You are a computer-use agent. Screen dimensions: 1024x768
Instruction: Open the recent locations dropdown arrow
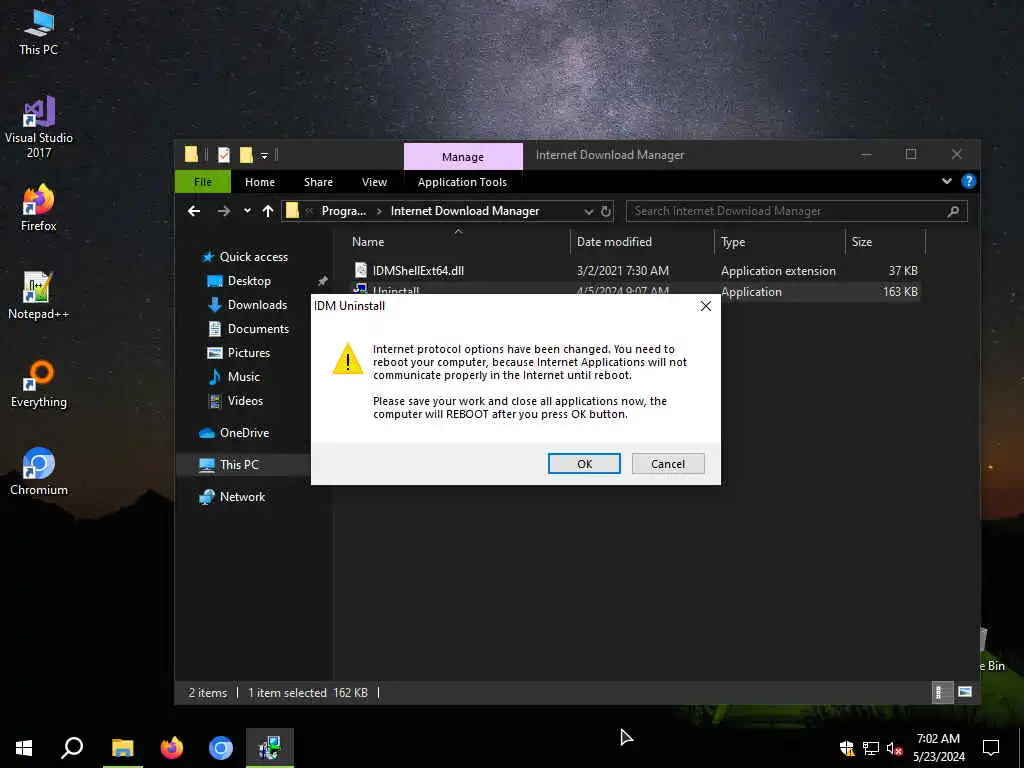247,211
